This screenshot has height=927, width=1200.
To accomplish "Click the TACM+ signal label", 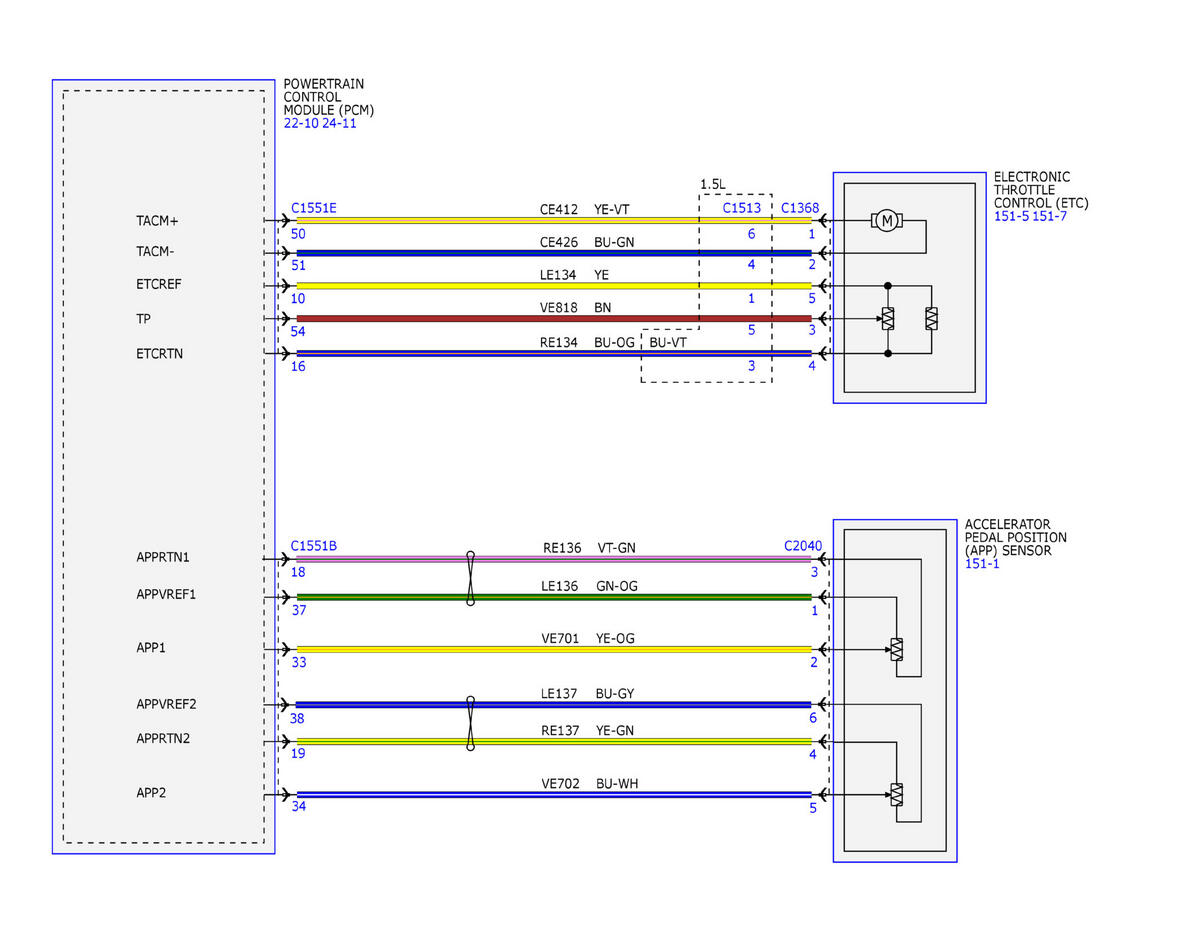I will [x=157, y=220].
